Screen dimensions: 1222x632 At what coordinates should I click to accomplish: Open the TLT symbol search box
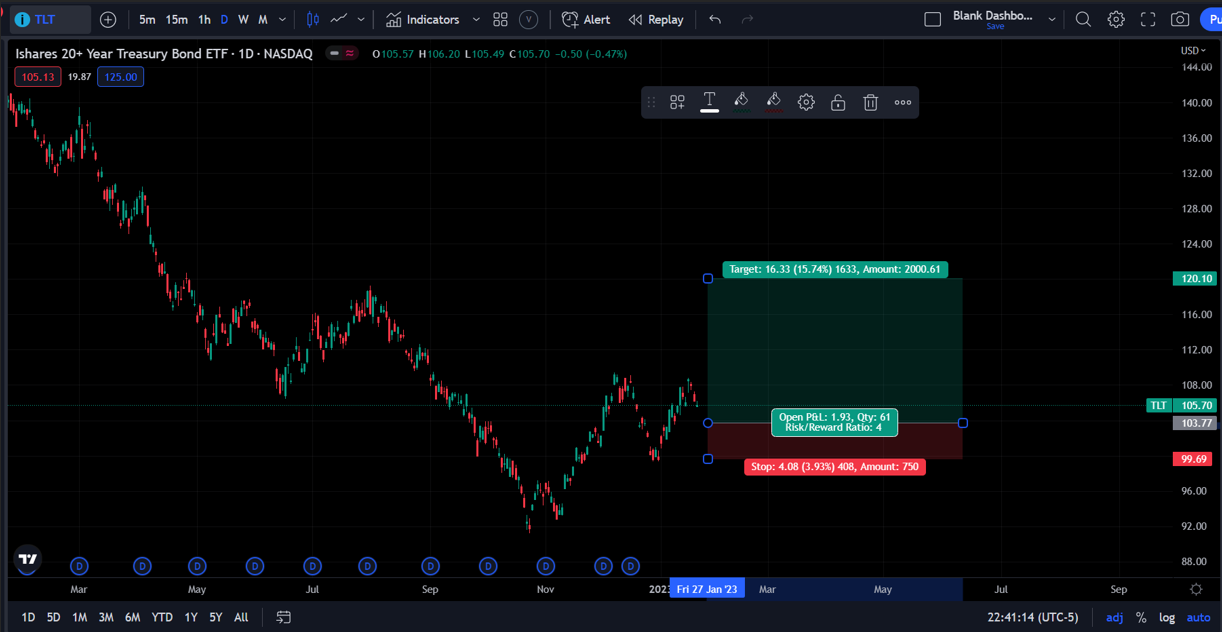click(x=49, y=19)
